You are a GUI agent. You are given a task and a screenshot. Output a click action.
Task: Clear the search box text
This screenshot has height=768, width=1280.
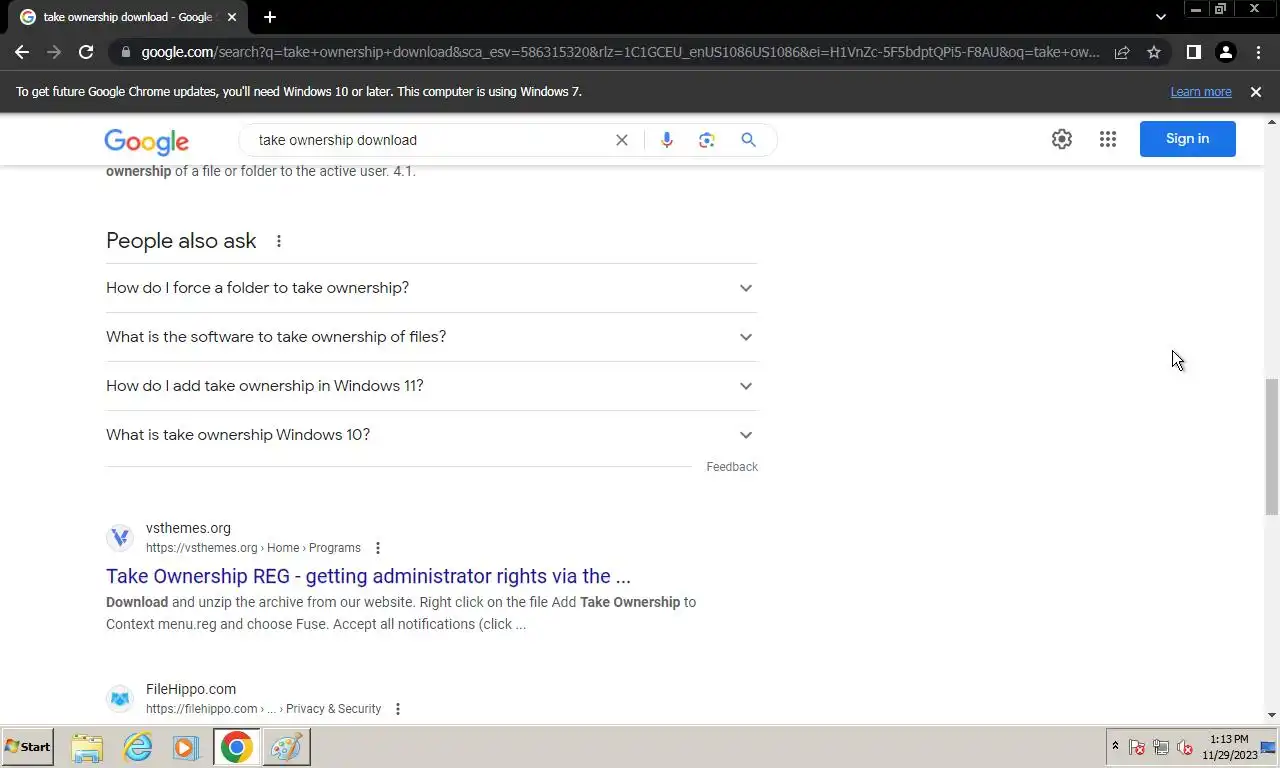click(622, 140)
